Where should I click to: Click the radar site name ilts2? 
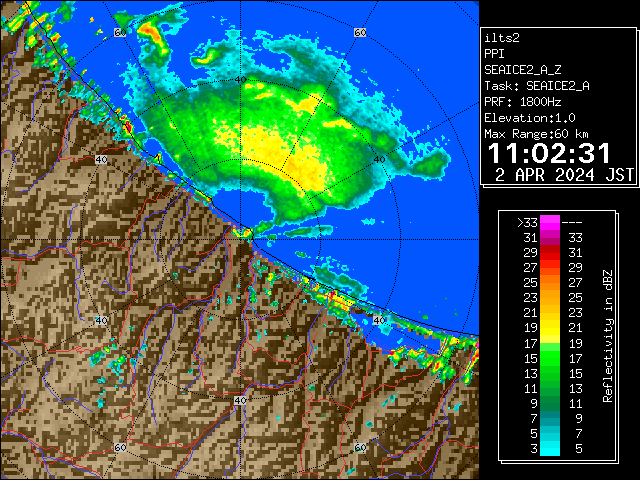[x=502, y=38]
